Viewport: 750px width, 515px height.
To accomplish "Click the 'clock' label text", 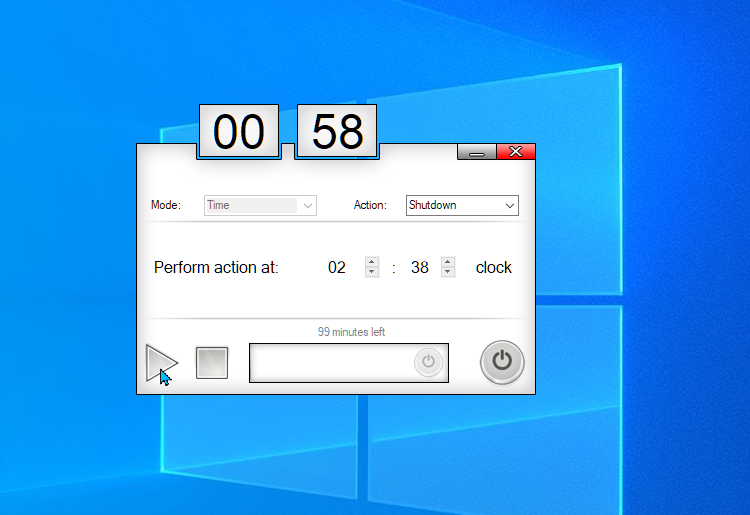I will tap(494, 267).
